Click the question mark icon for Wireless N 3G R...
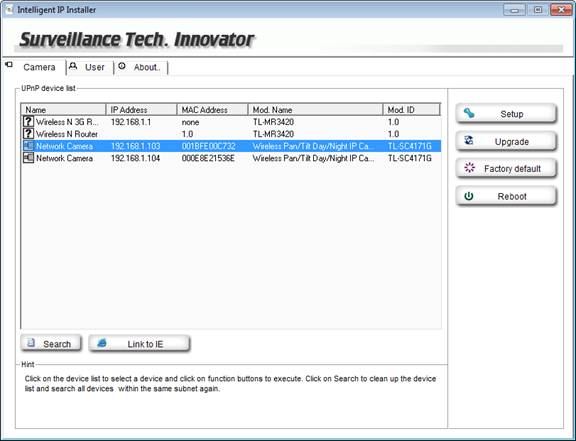The height and width of the screenshot is (441, 576). point(28,122)
